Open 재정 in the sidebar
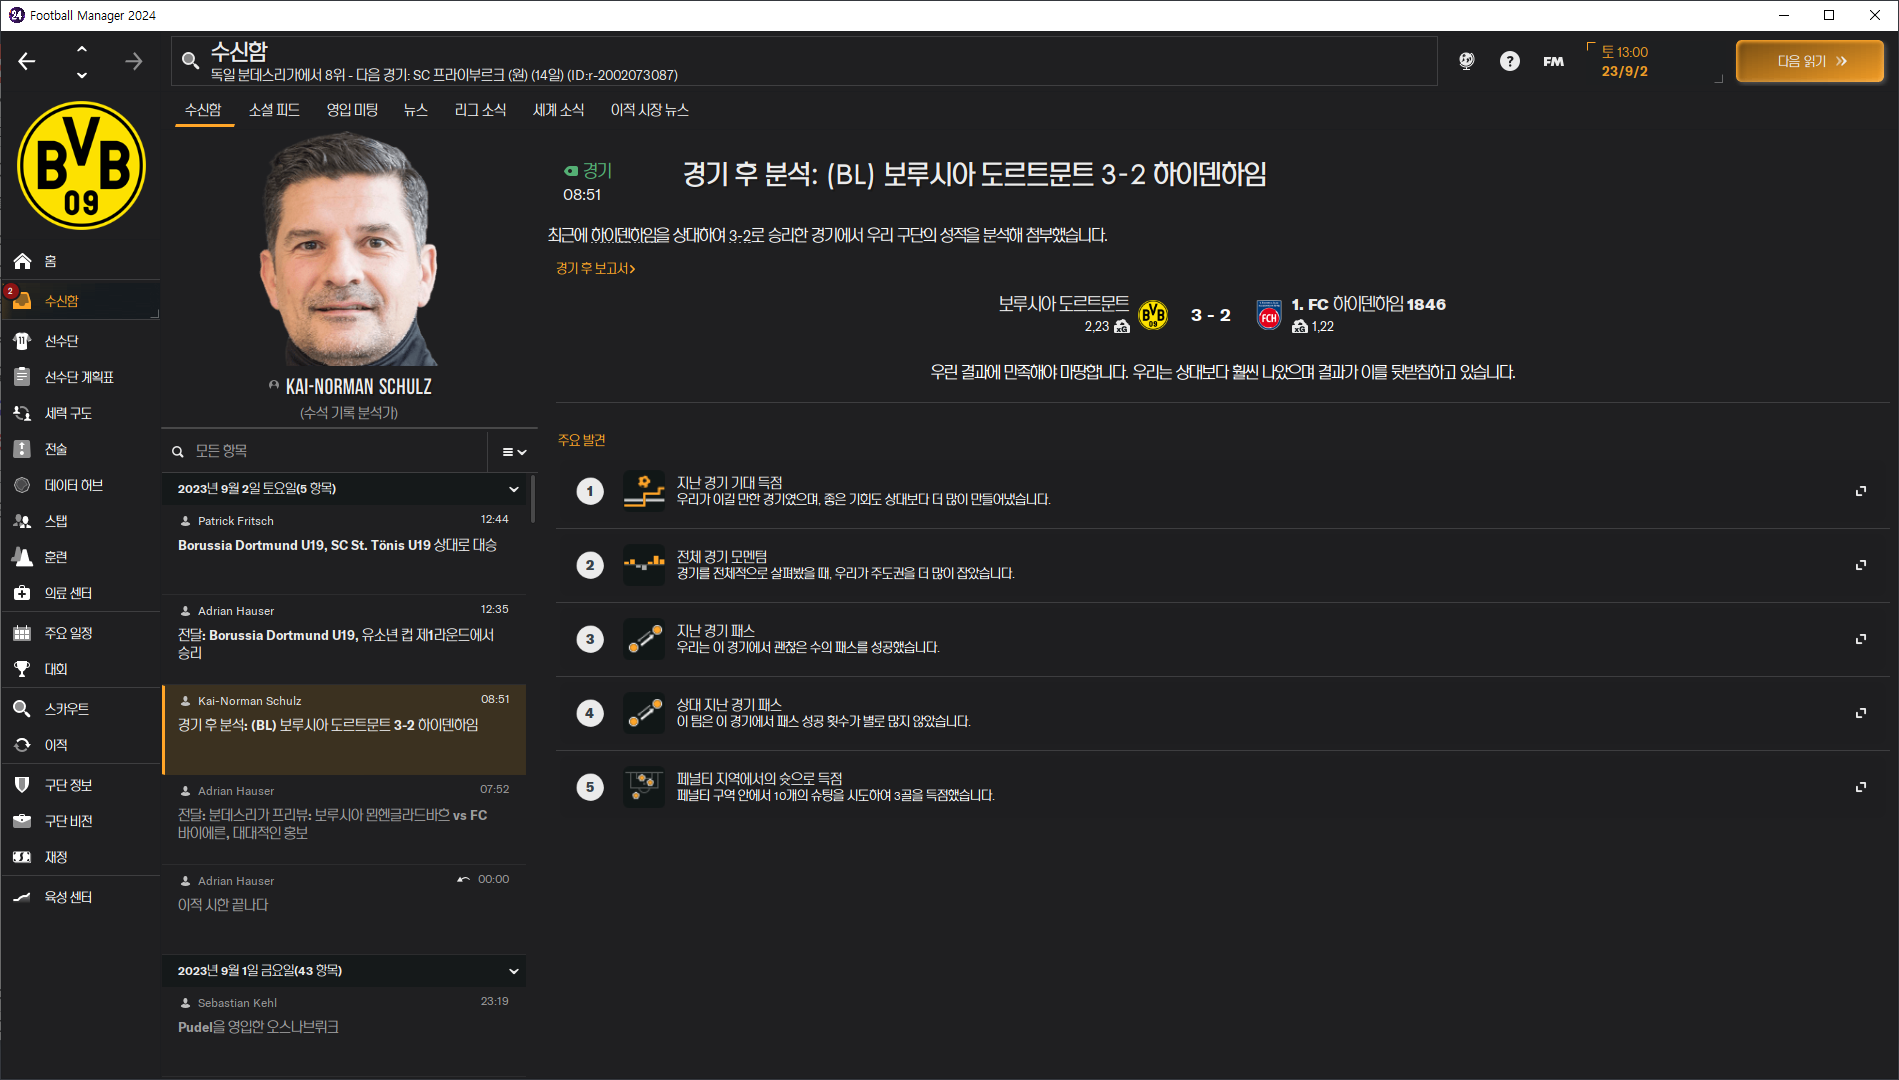This screenshot has width=1899, height=1080. click(x=80, y=857)
